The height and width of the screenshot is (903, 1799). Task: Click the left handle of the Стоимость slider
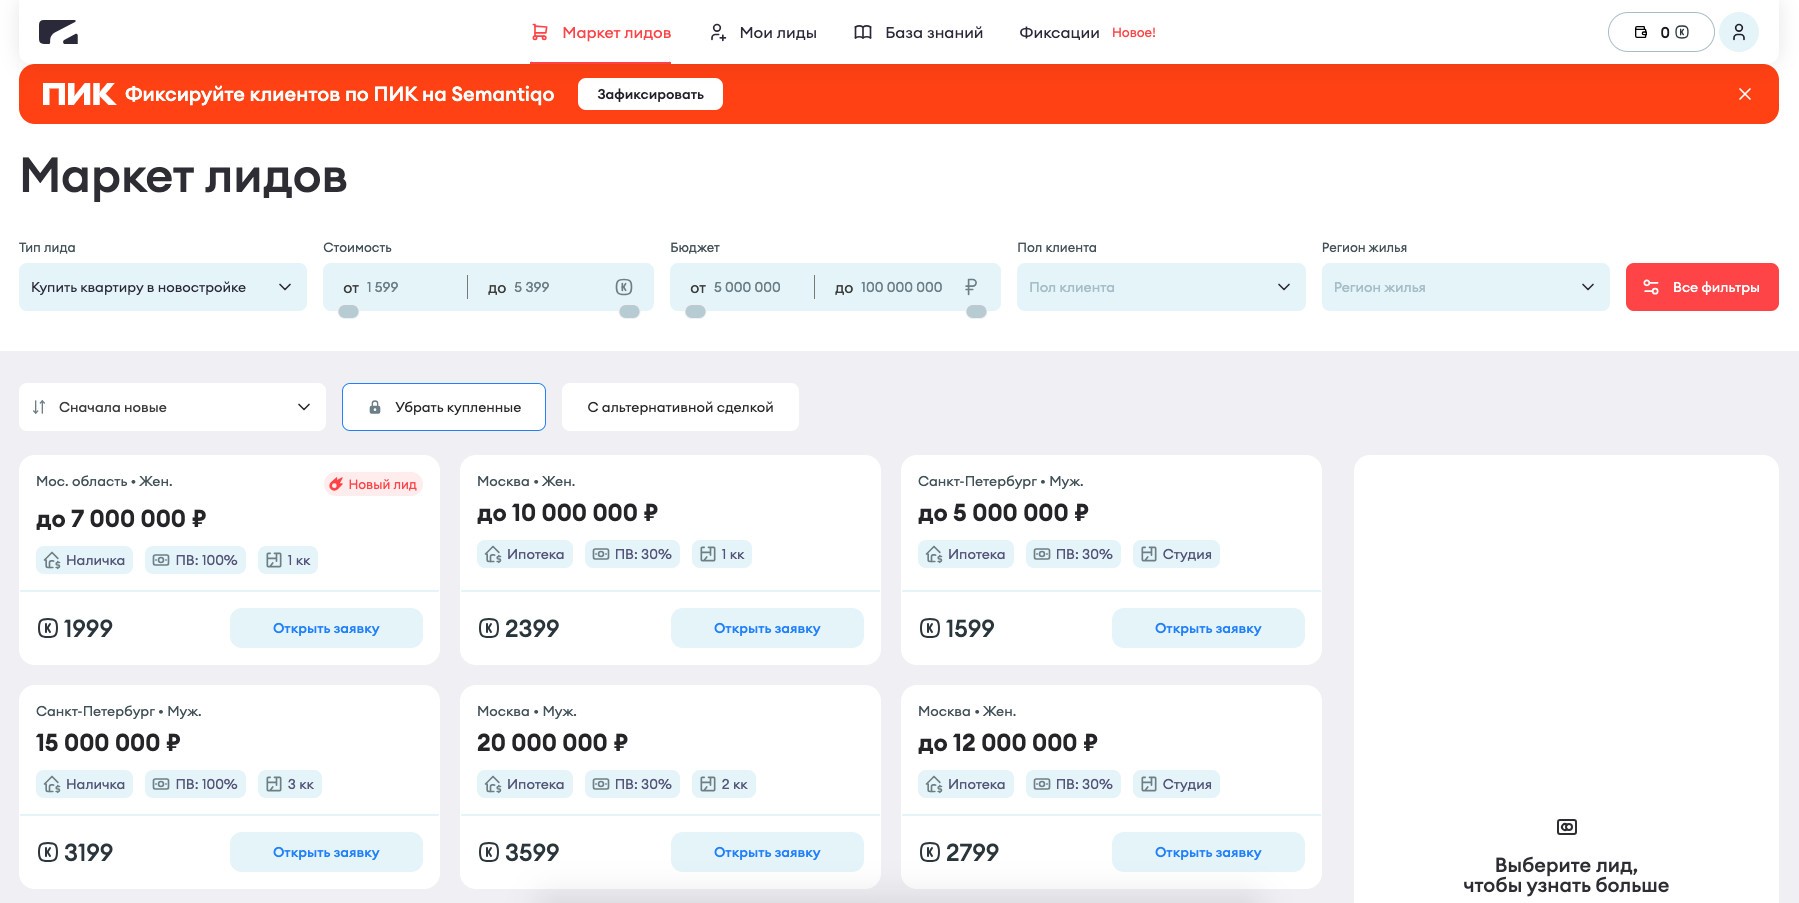349,312
